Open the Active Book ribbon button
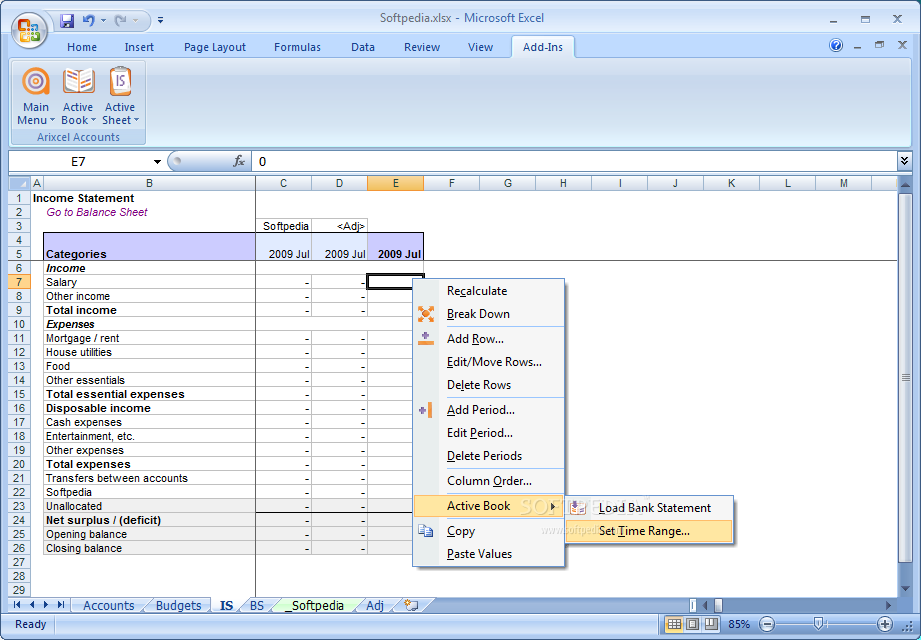 pyautogui.click(x=78, y=96)
